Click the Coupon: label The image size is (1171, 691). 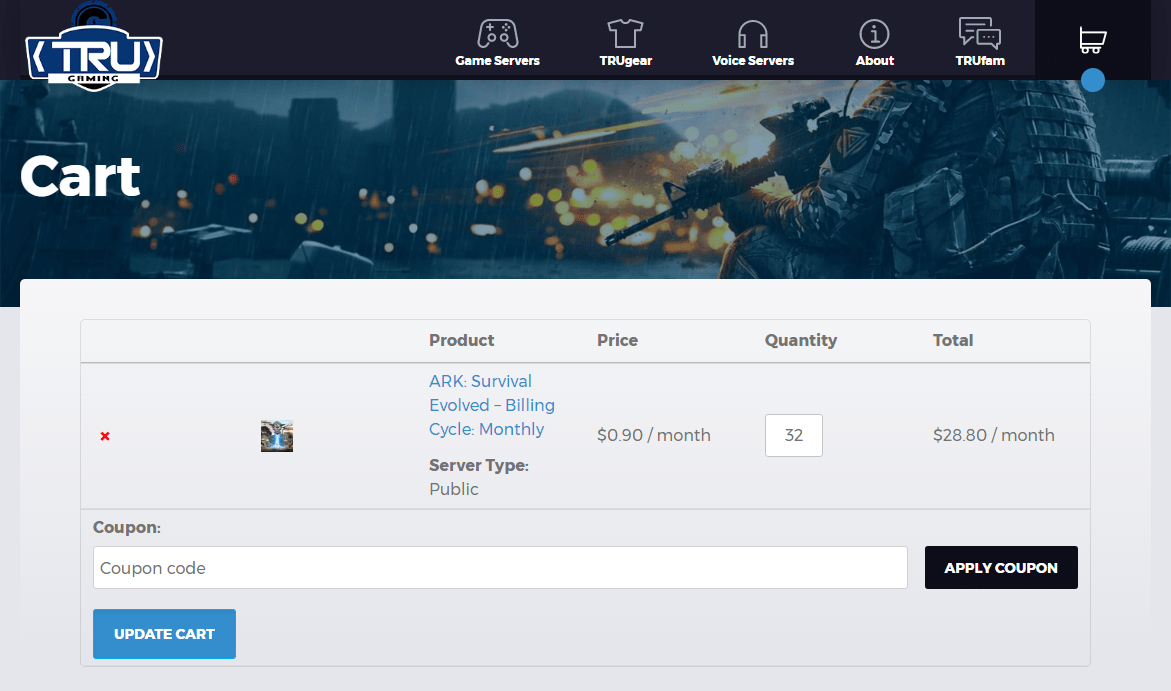[126, 527]
